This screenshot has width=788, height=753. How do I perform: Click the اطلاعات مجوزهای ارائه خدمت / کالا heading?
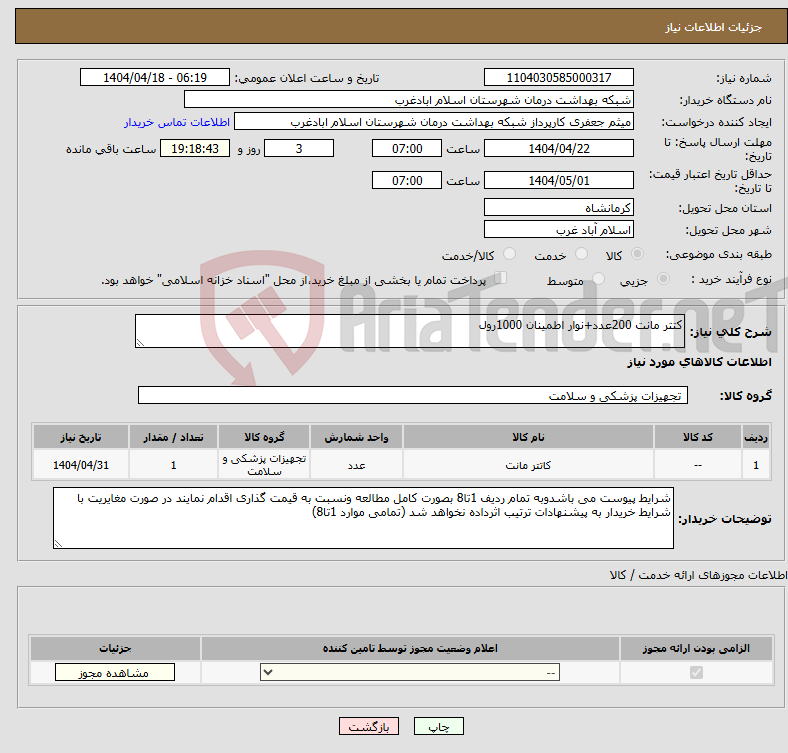[698, 575]
